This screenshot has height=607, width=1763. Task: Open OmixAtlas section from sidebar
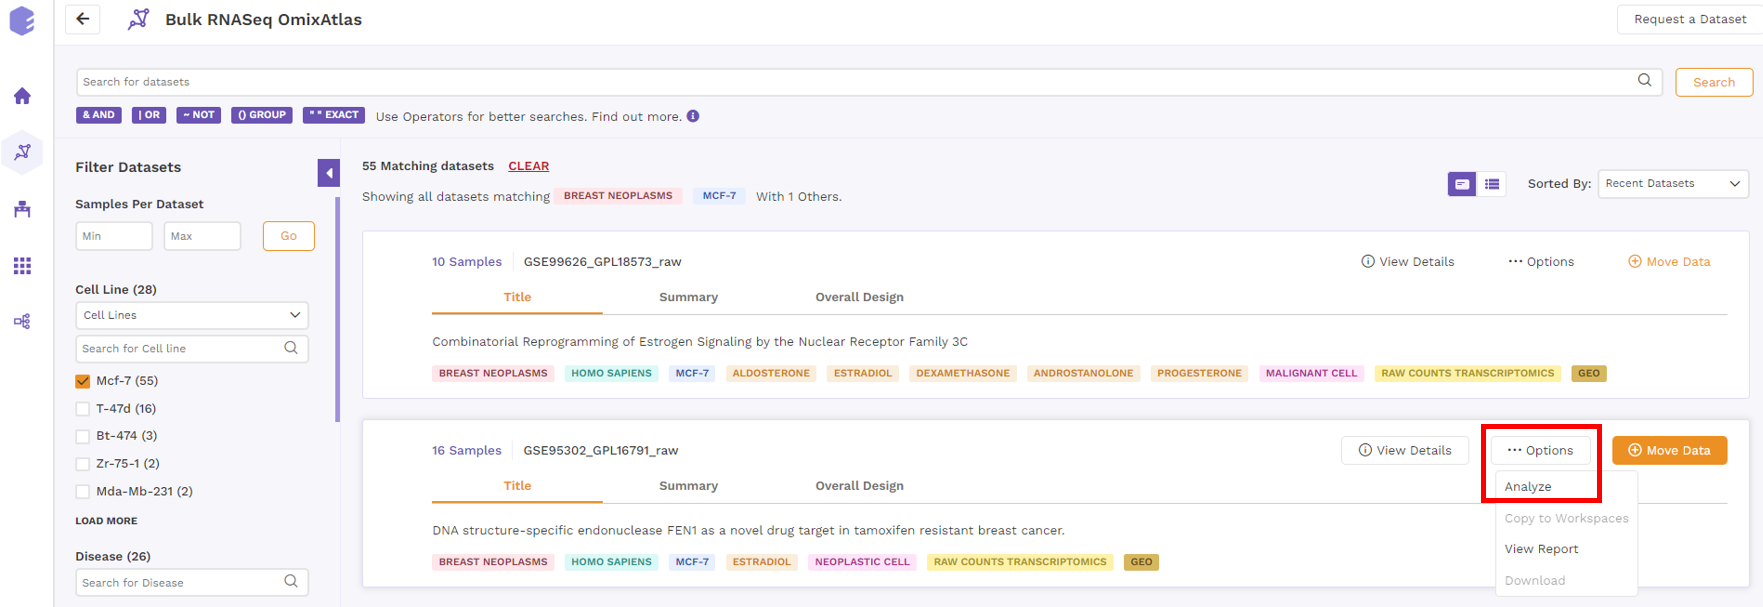tap(22, 152)
